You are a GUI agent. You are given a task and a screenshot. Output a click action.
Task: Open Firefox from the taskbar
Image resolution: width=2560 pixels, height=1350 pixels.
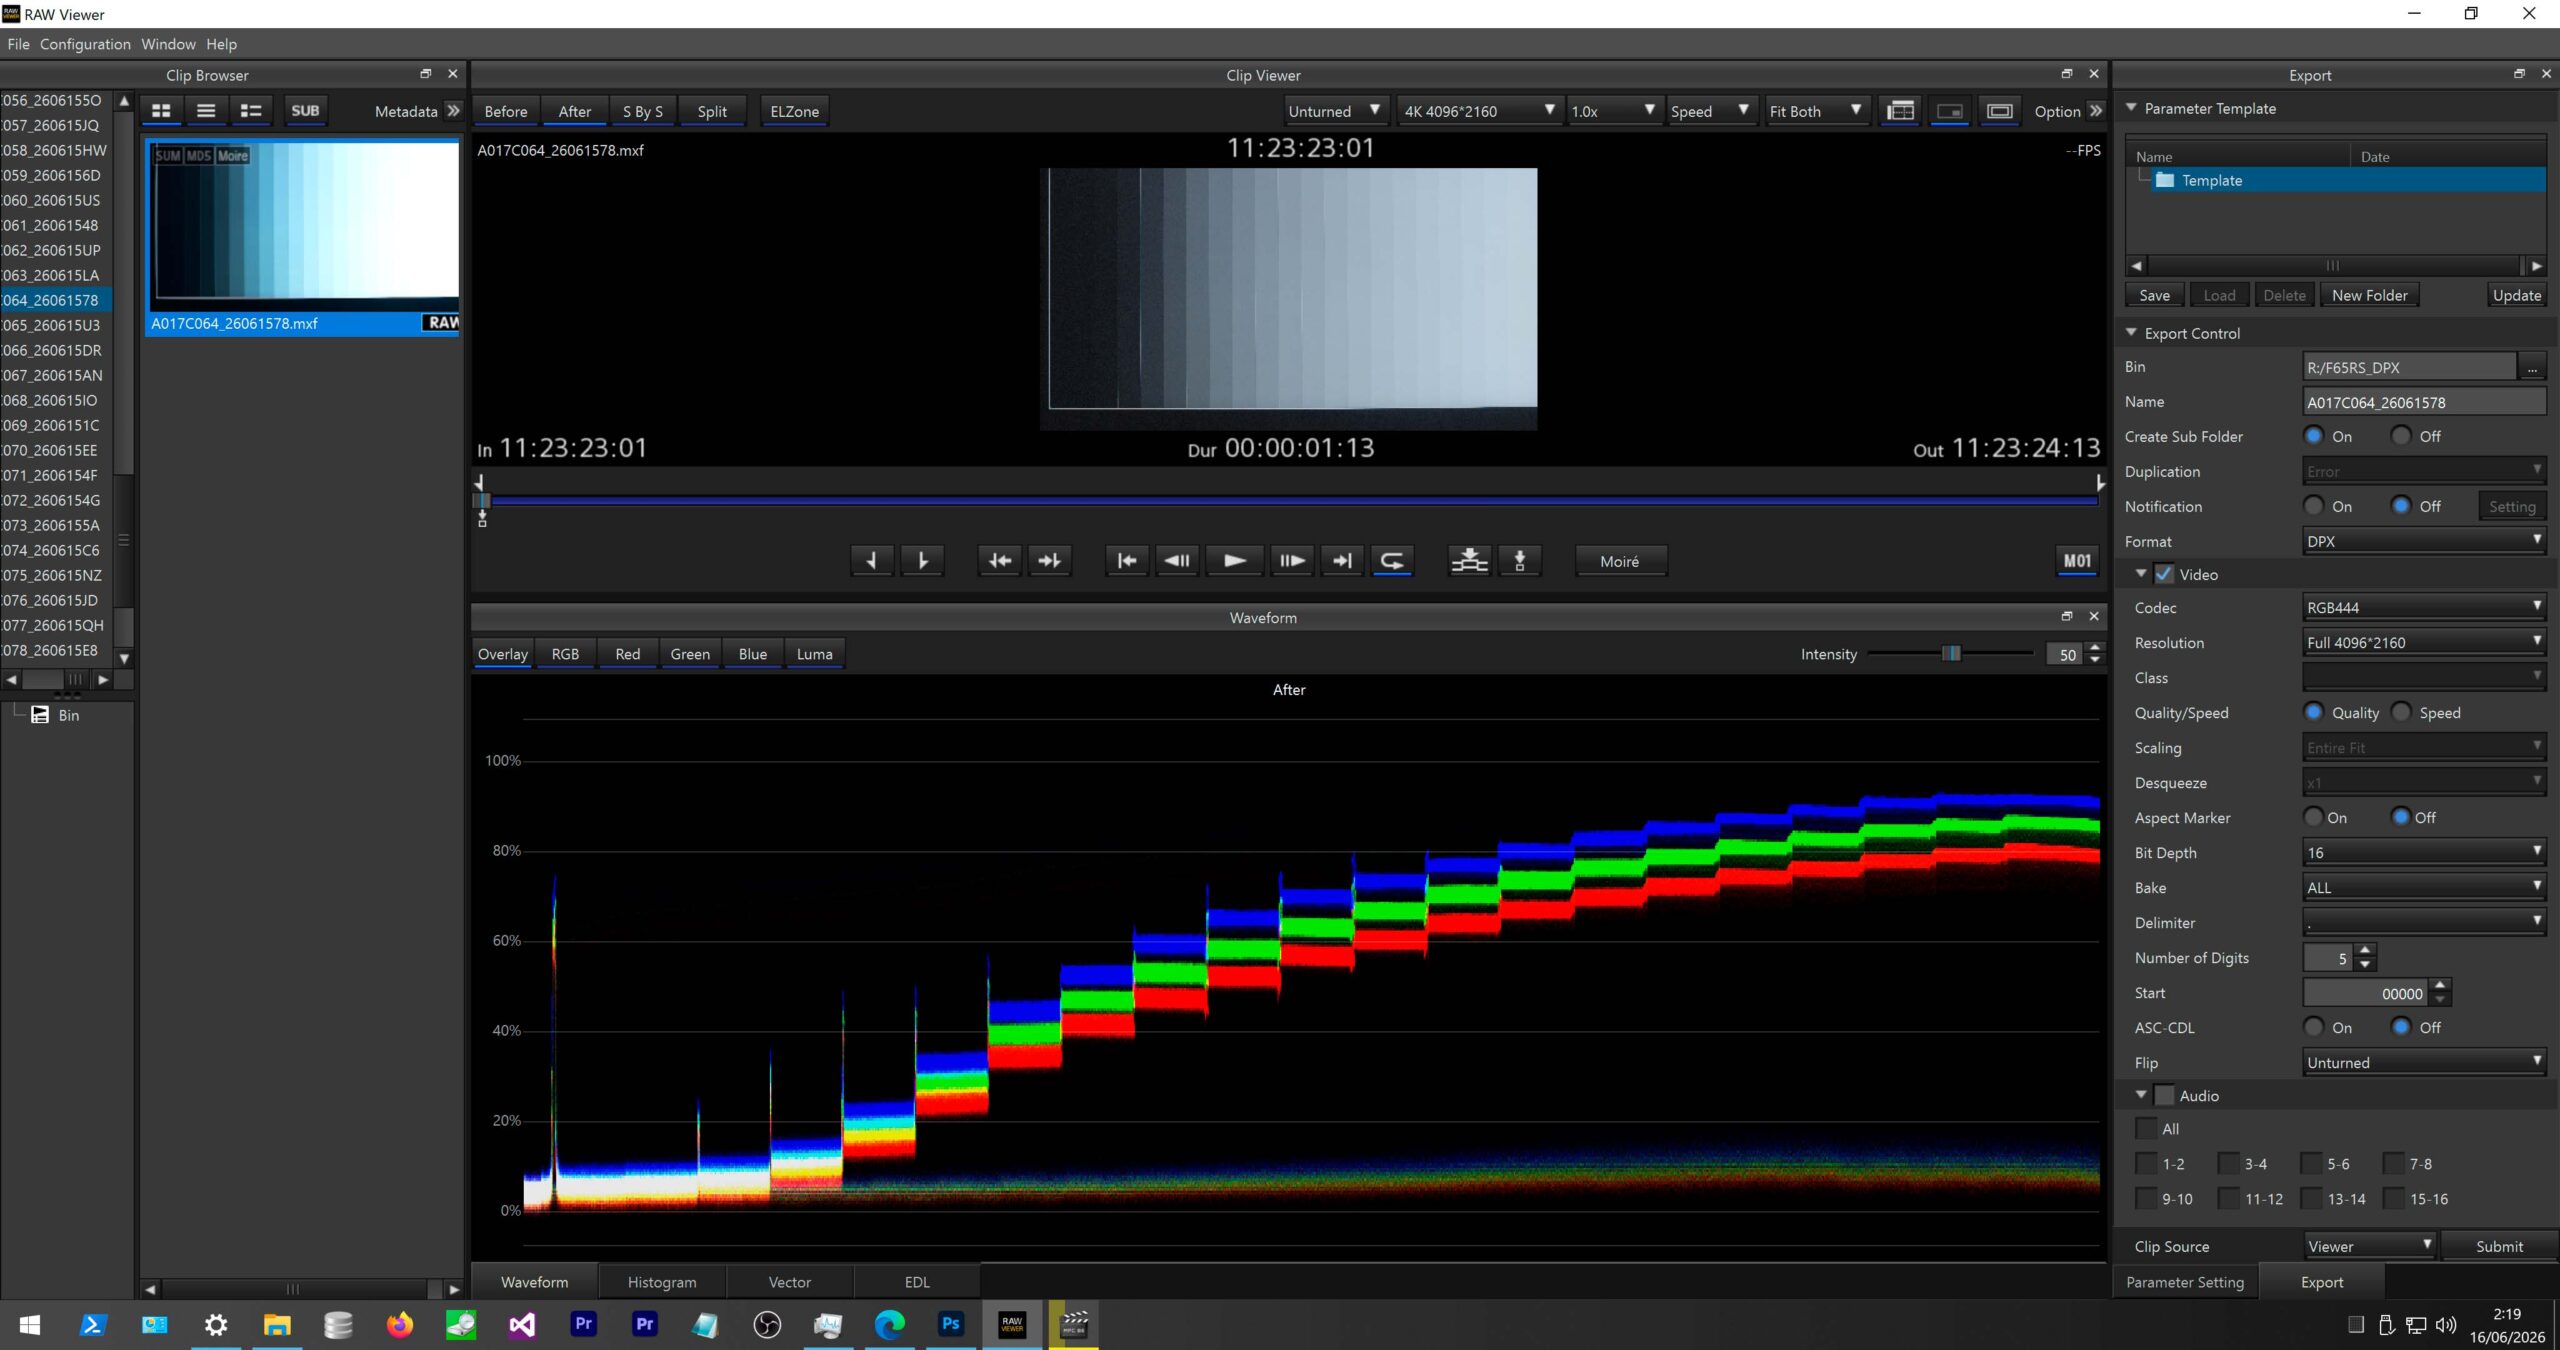point(400,1324)
